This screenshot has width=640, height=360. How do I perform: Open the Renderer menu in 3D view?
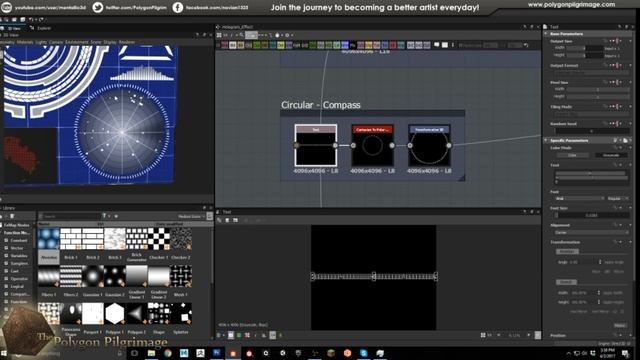click(x=127, y=42)
